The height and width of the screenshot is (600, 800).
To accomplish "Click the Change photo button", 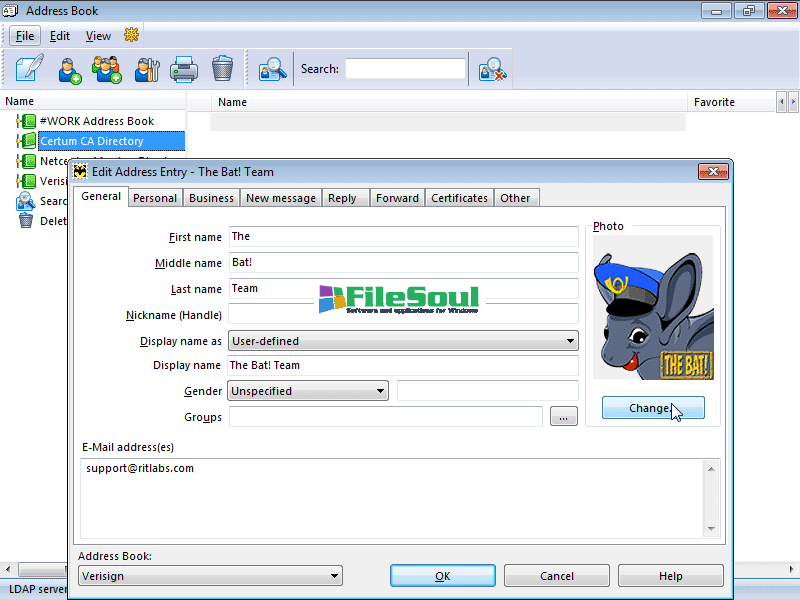I will [653, 408].
